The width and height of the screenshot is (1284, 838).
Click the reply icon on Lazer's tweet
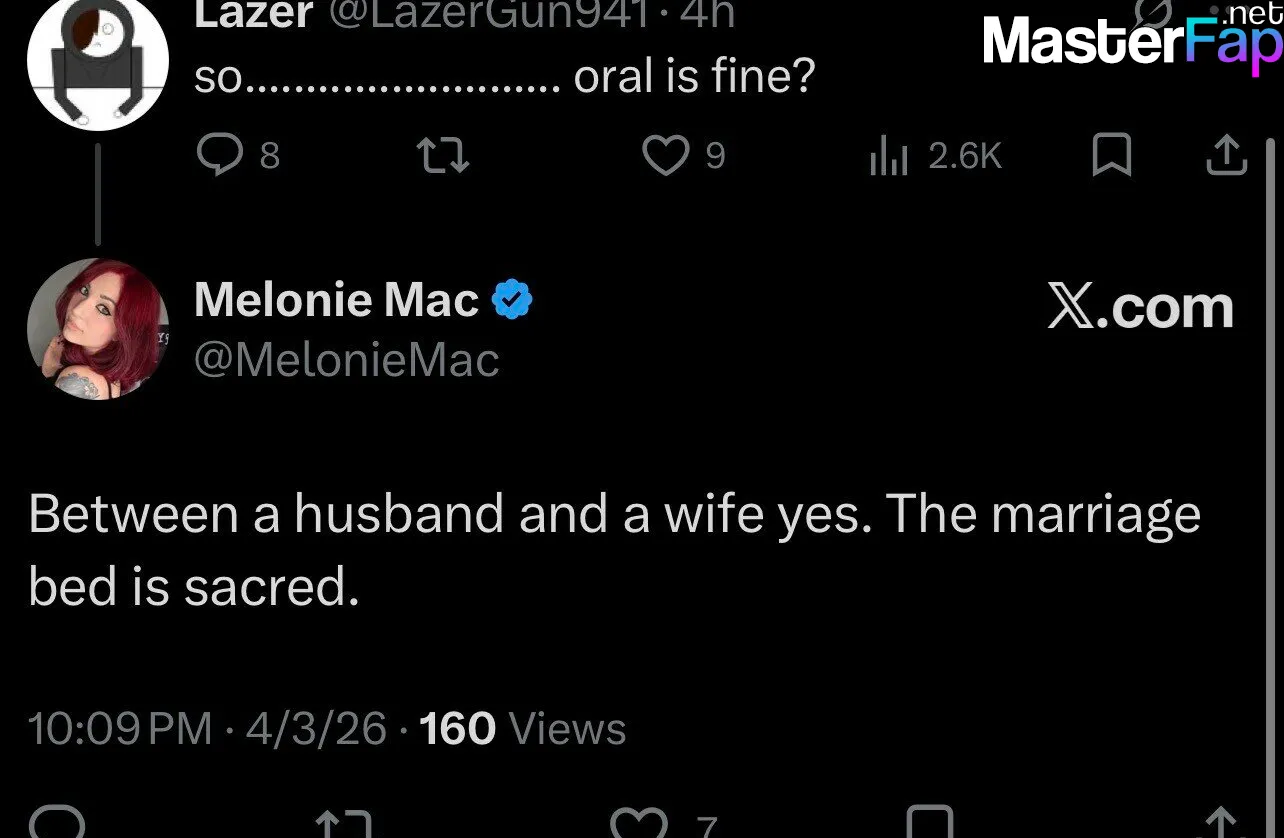tap(216, 156)
